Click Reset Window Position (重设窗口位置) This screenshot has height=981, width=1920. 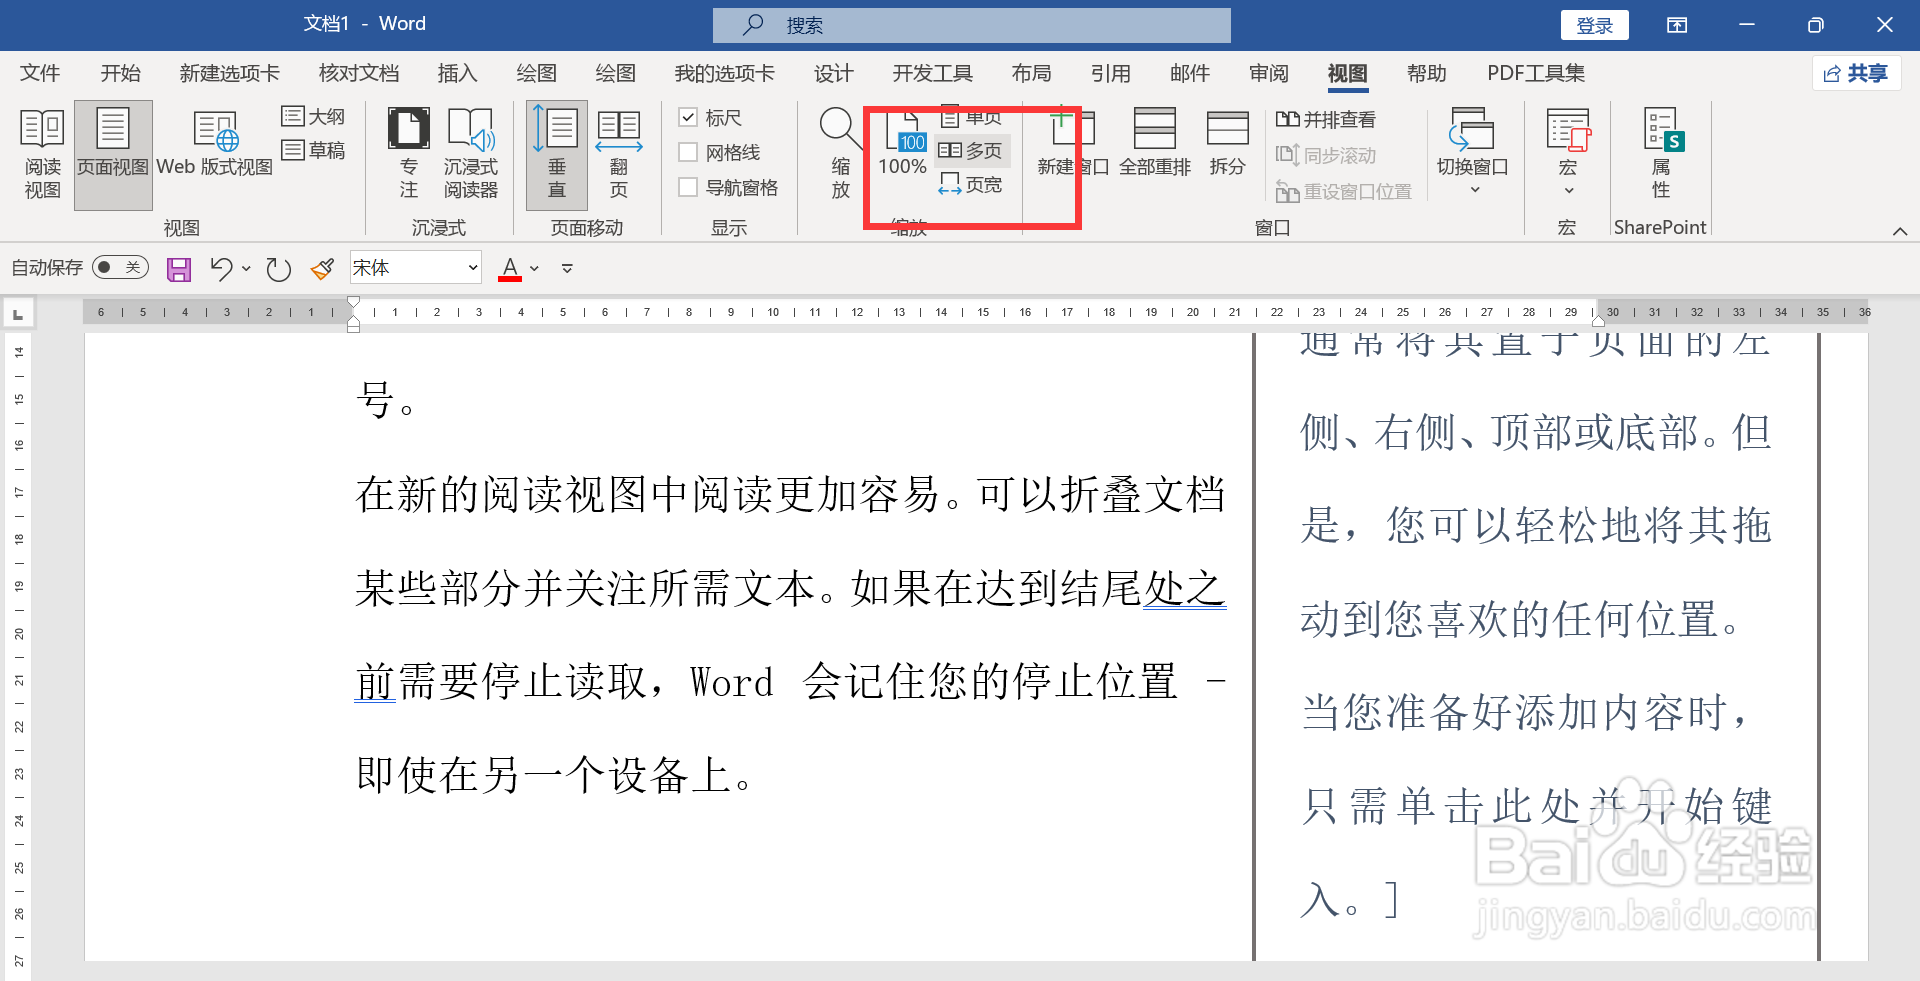click(x=1344, y=191)
